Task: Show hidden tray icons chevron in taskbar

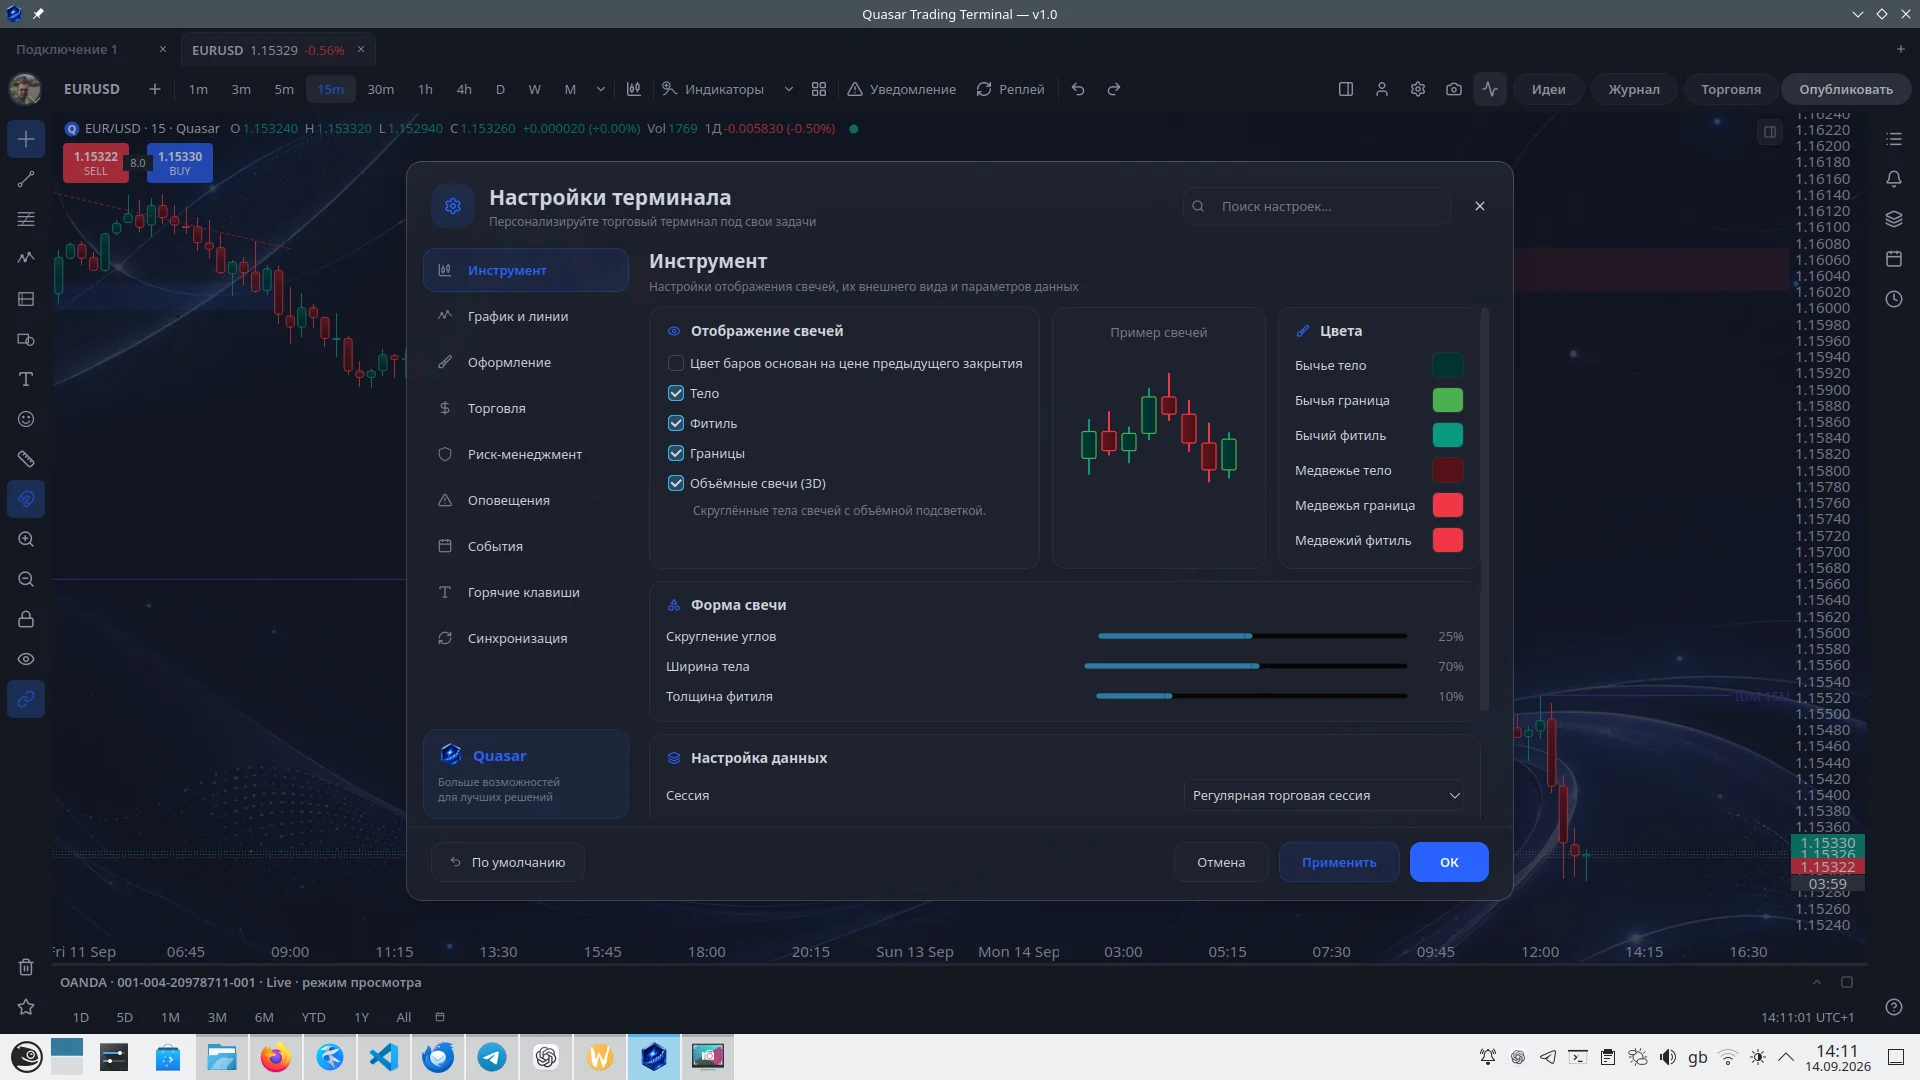Action: tap(1786, 1057)
